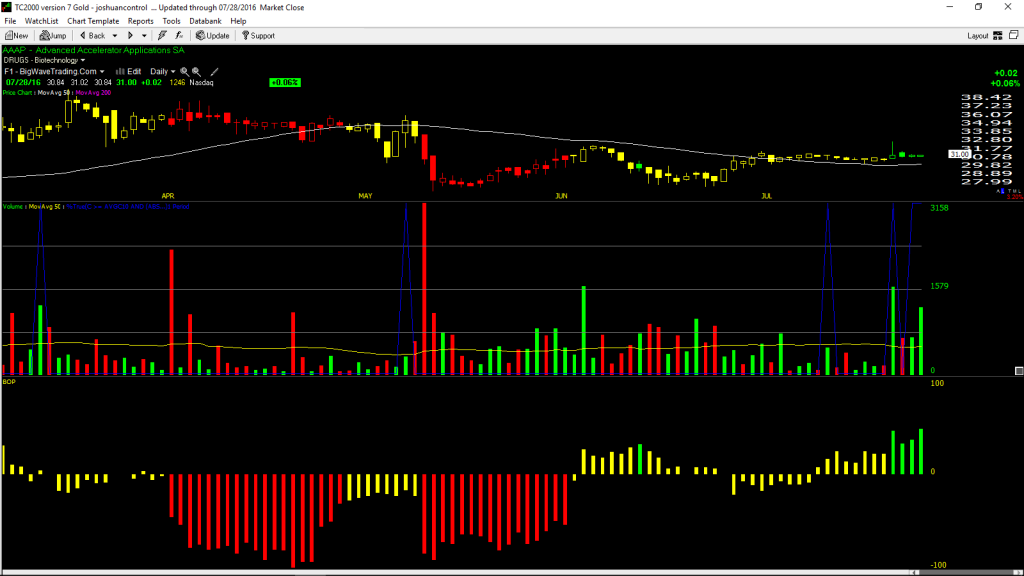Click the A scale toggle below price axis

tap(999, 191)
